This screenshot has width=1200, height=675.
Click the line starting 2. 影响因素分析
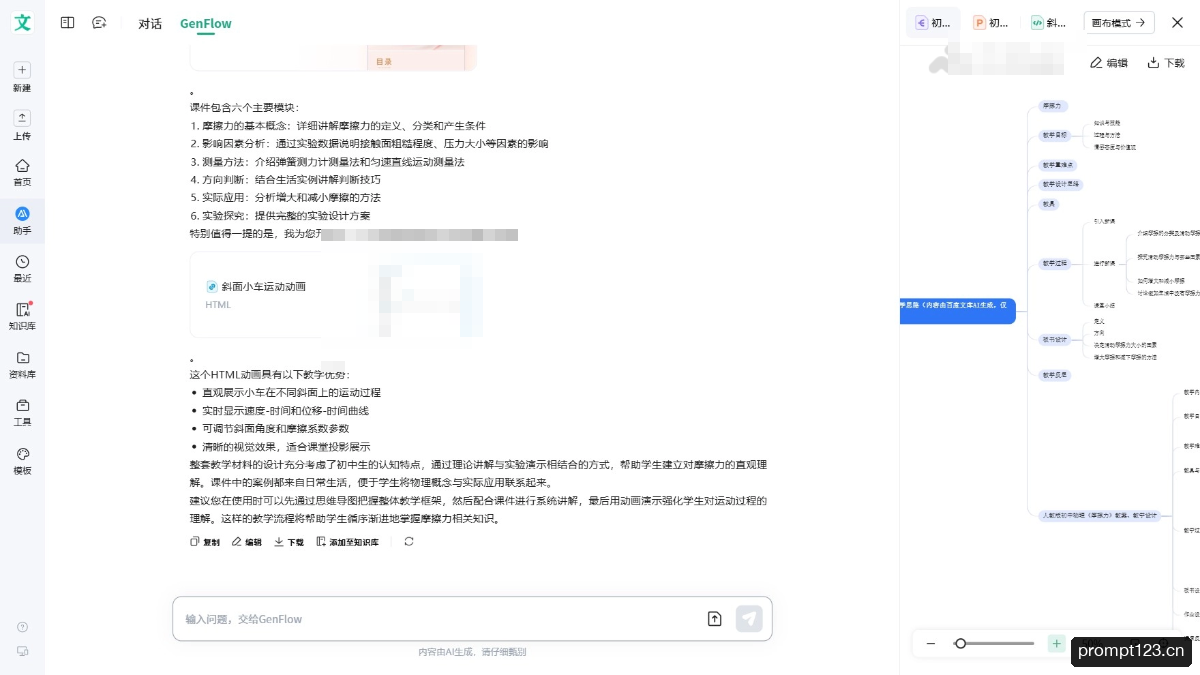(369, 144)
